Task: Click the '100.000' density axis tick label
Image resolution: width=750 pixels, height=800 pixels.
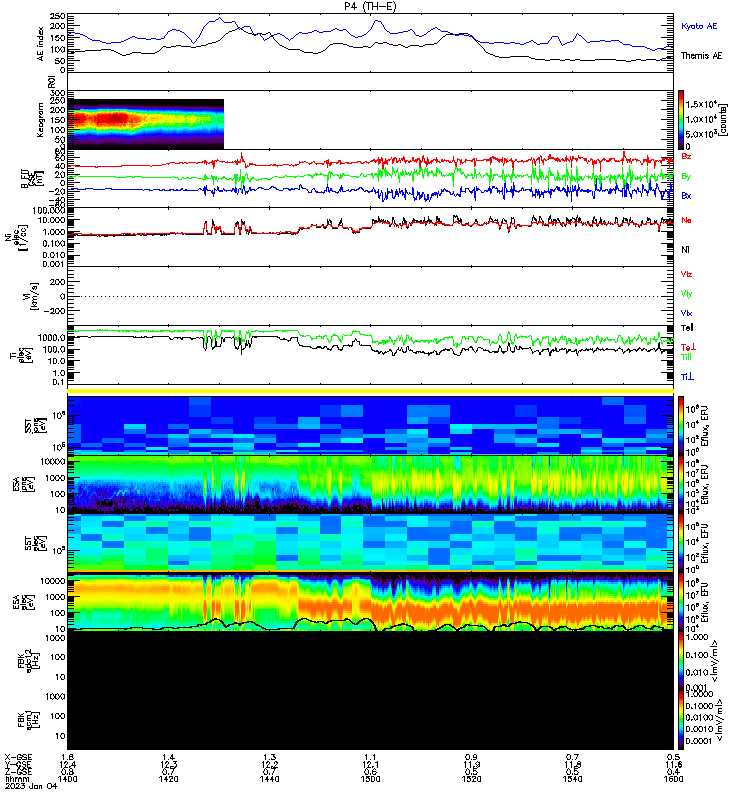Action: pos(48,210)
